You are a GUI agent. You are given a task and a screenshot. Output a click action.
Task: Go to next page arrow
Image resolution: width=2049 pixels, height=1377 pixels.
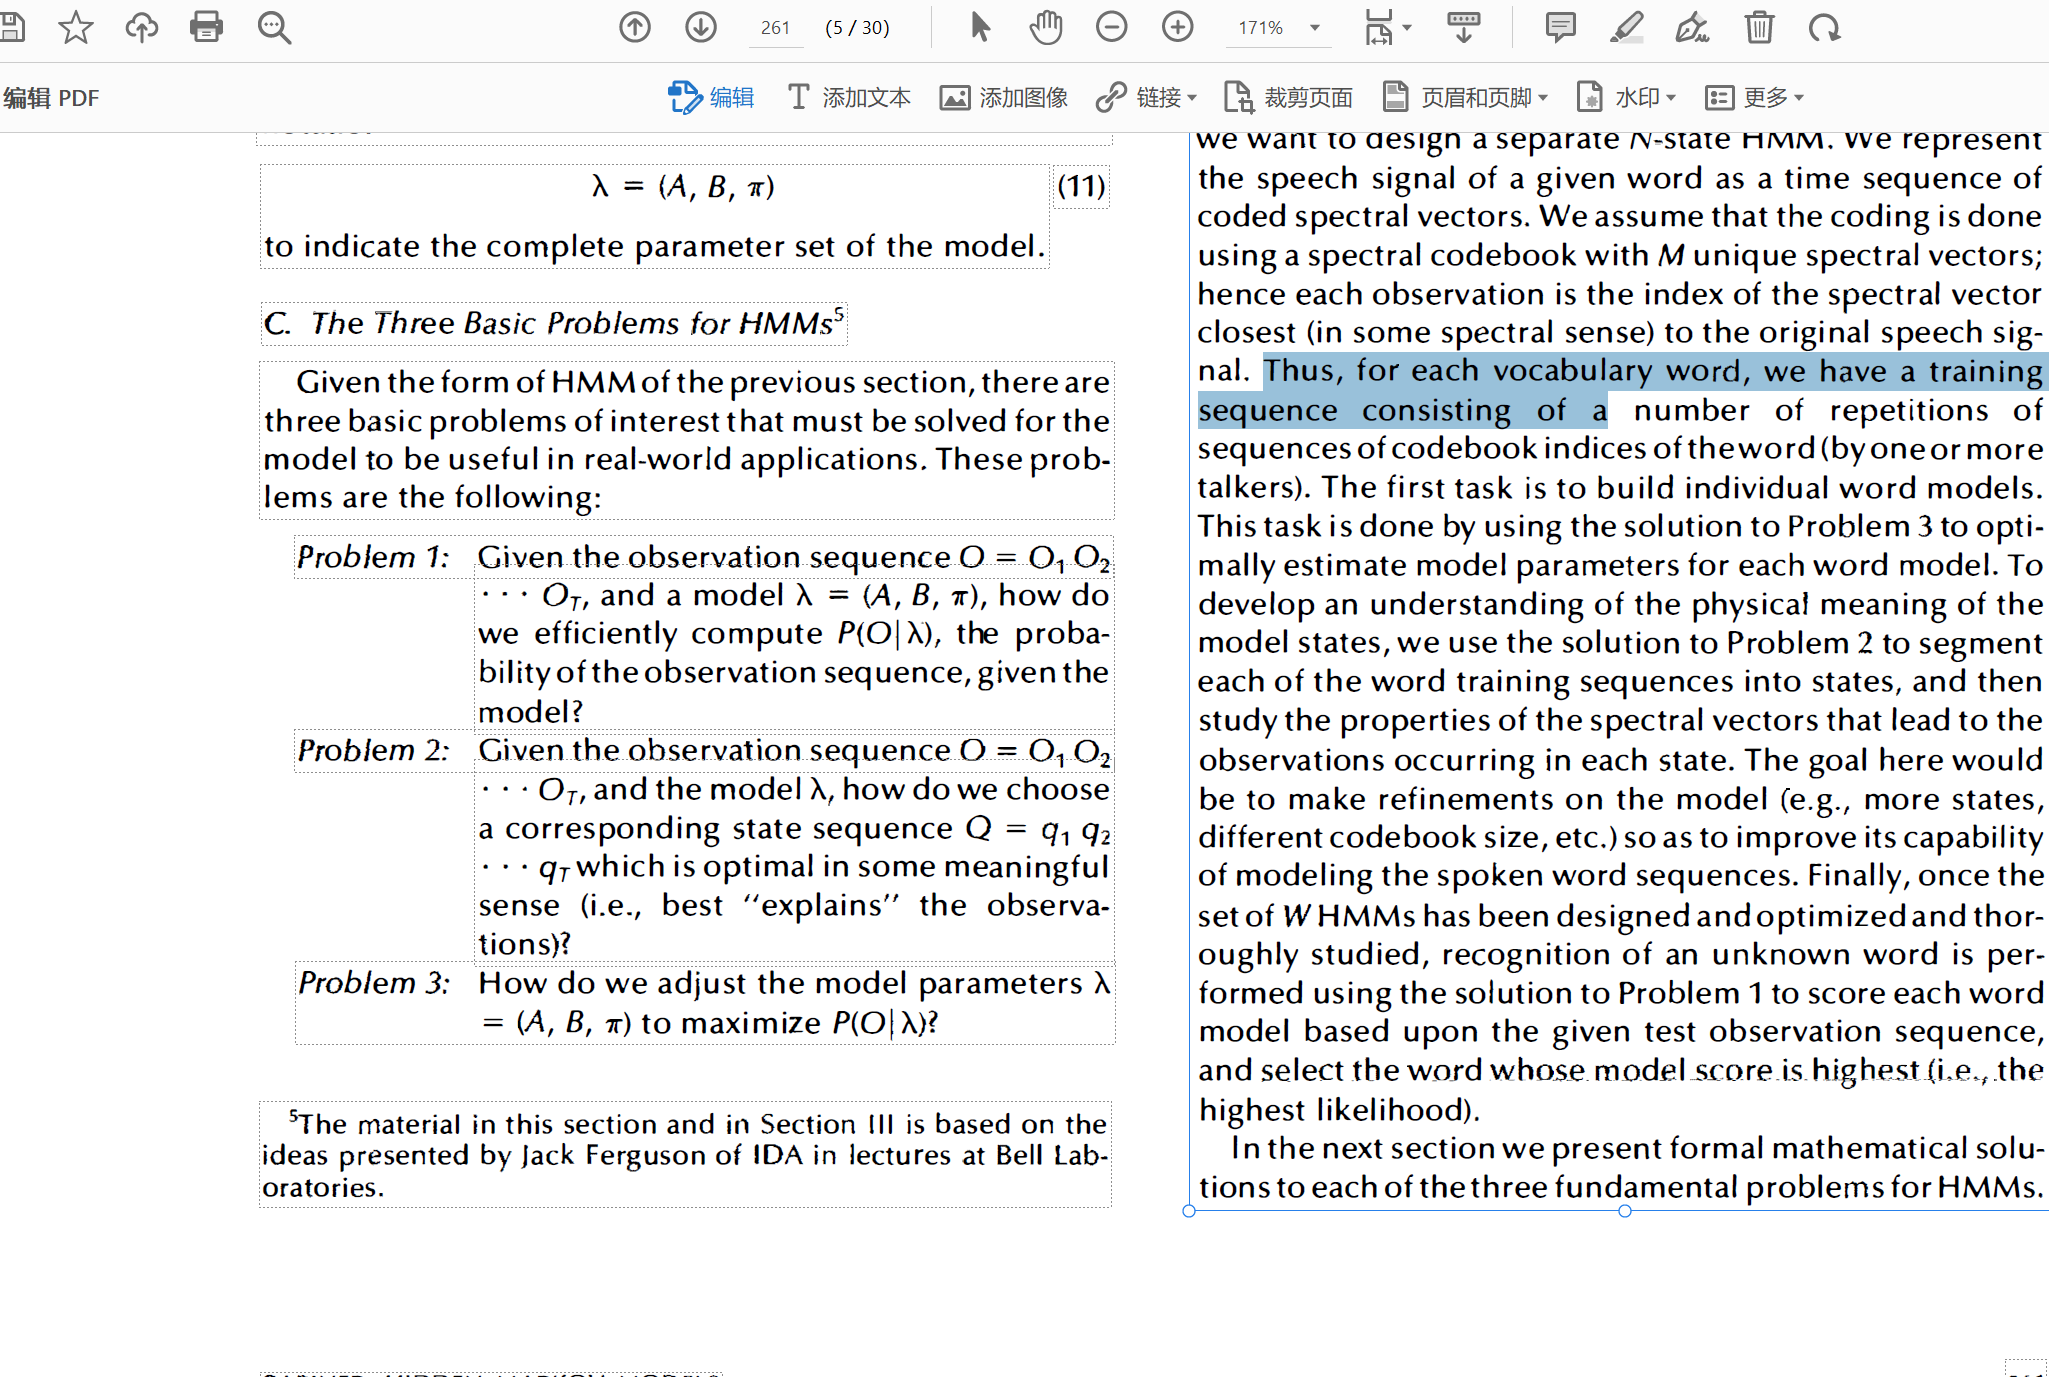(x=700, y=27)
